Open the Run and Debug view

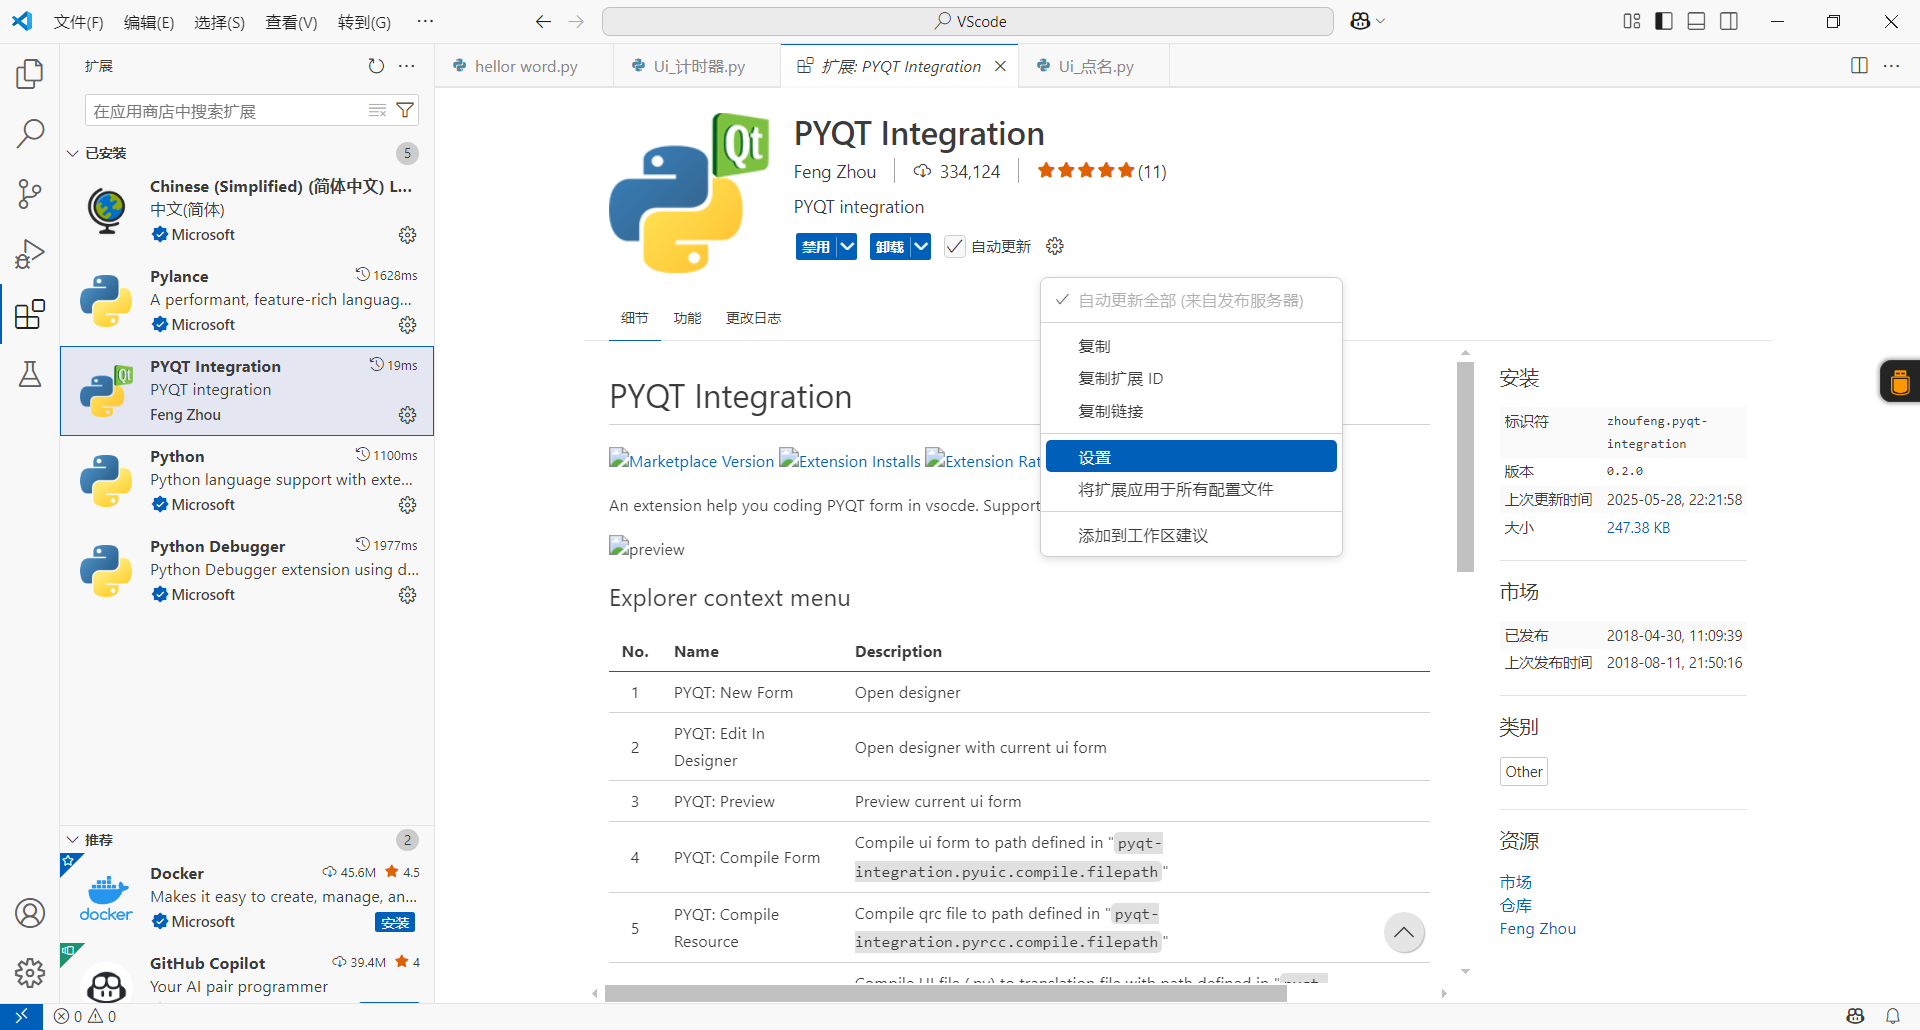(29, 253)
